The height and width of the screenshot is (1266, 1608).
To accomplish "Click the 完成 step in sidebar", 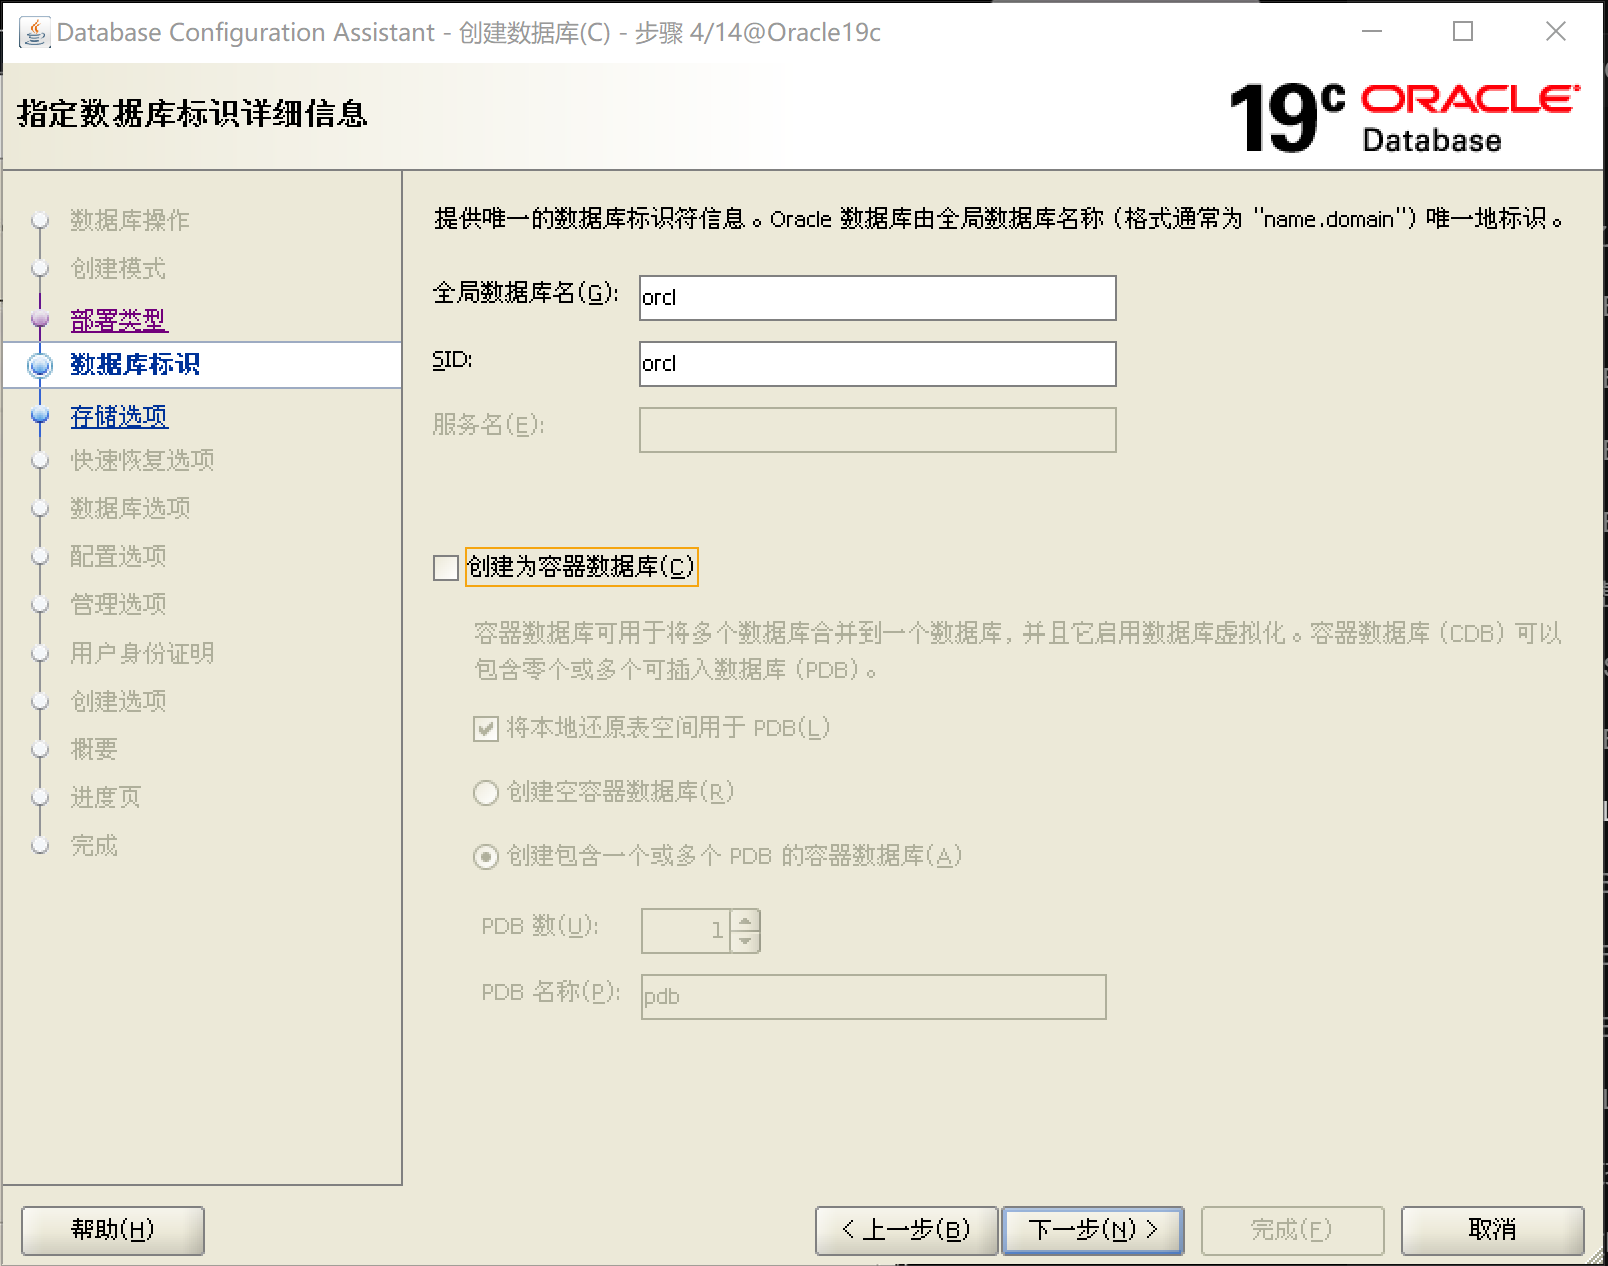I will click(94, 845).
